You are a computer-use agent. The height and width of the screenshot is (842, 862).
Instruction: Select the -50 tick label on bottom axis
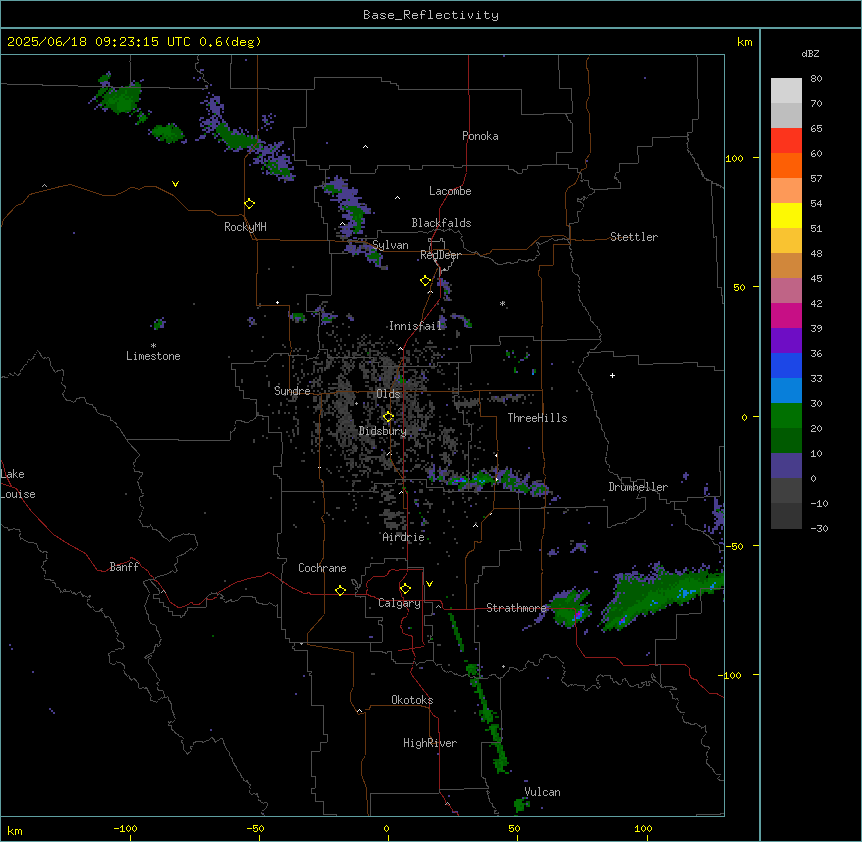click(255, 828)
